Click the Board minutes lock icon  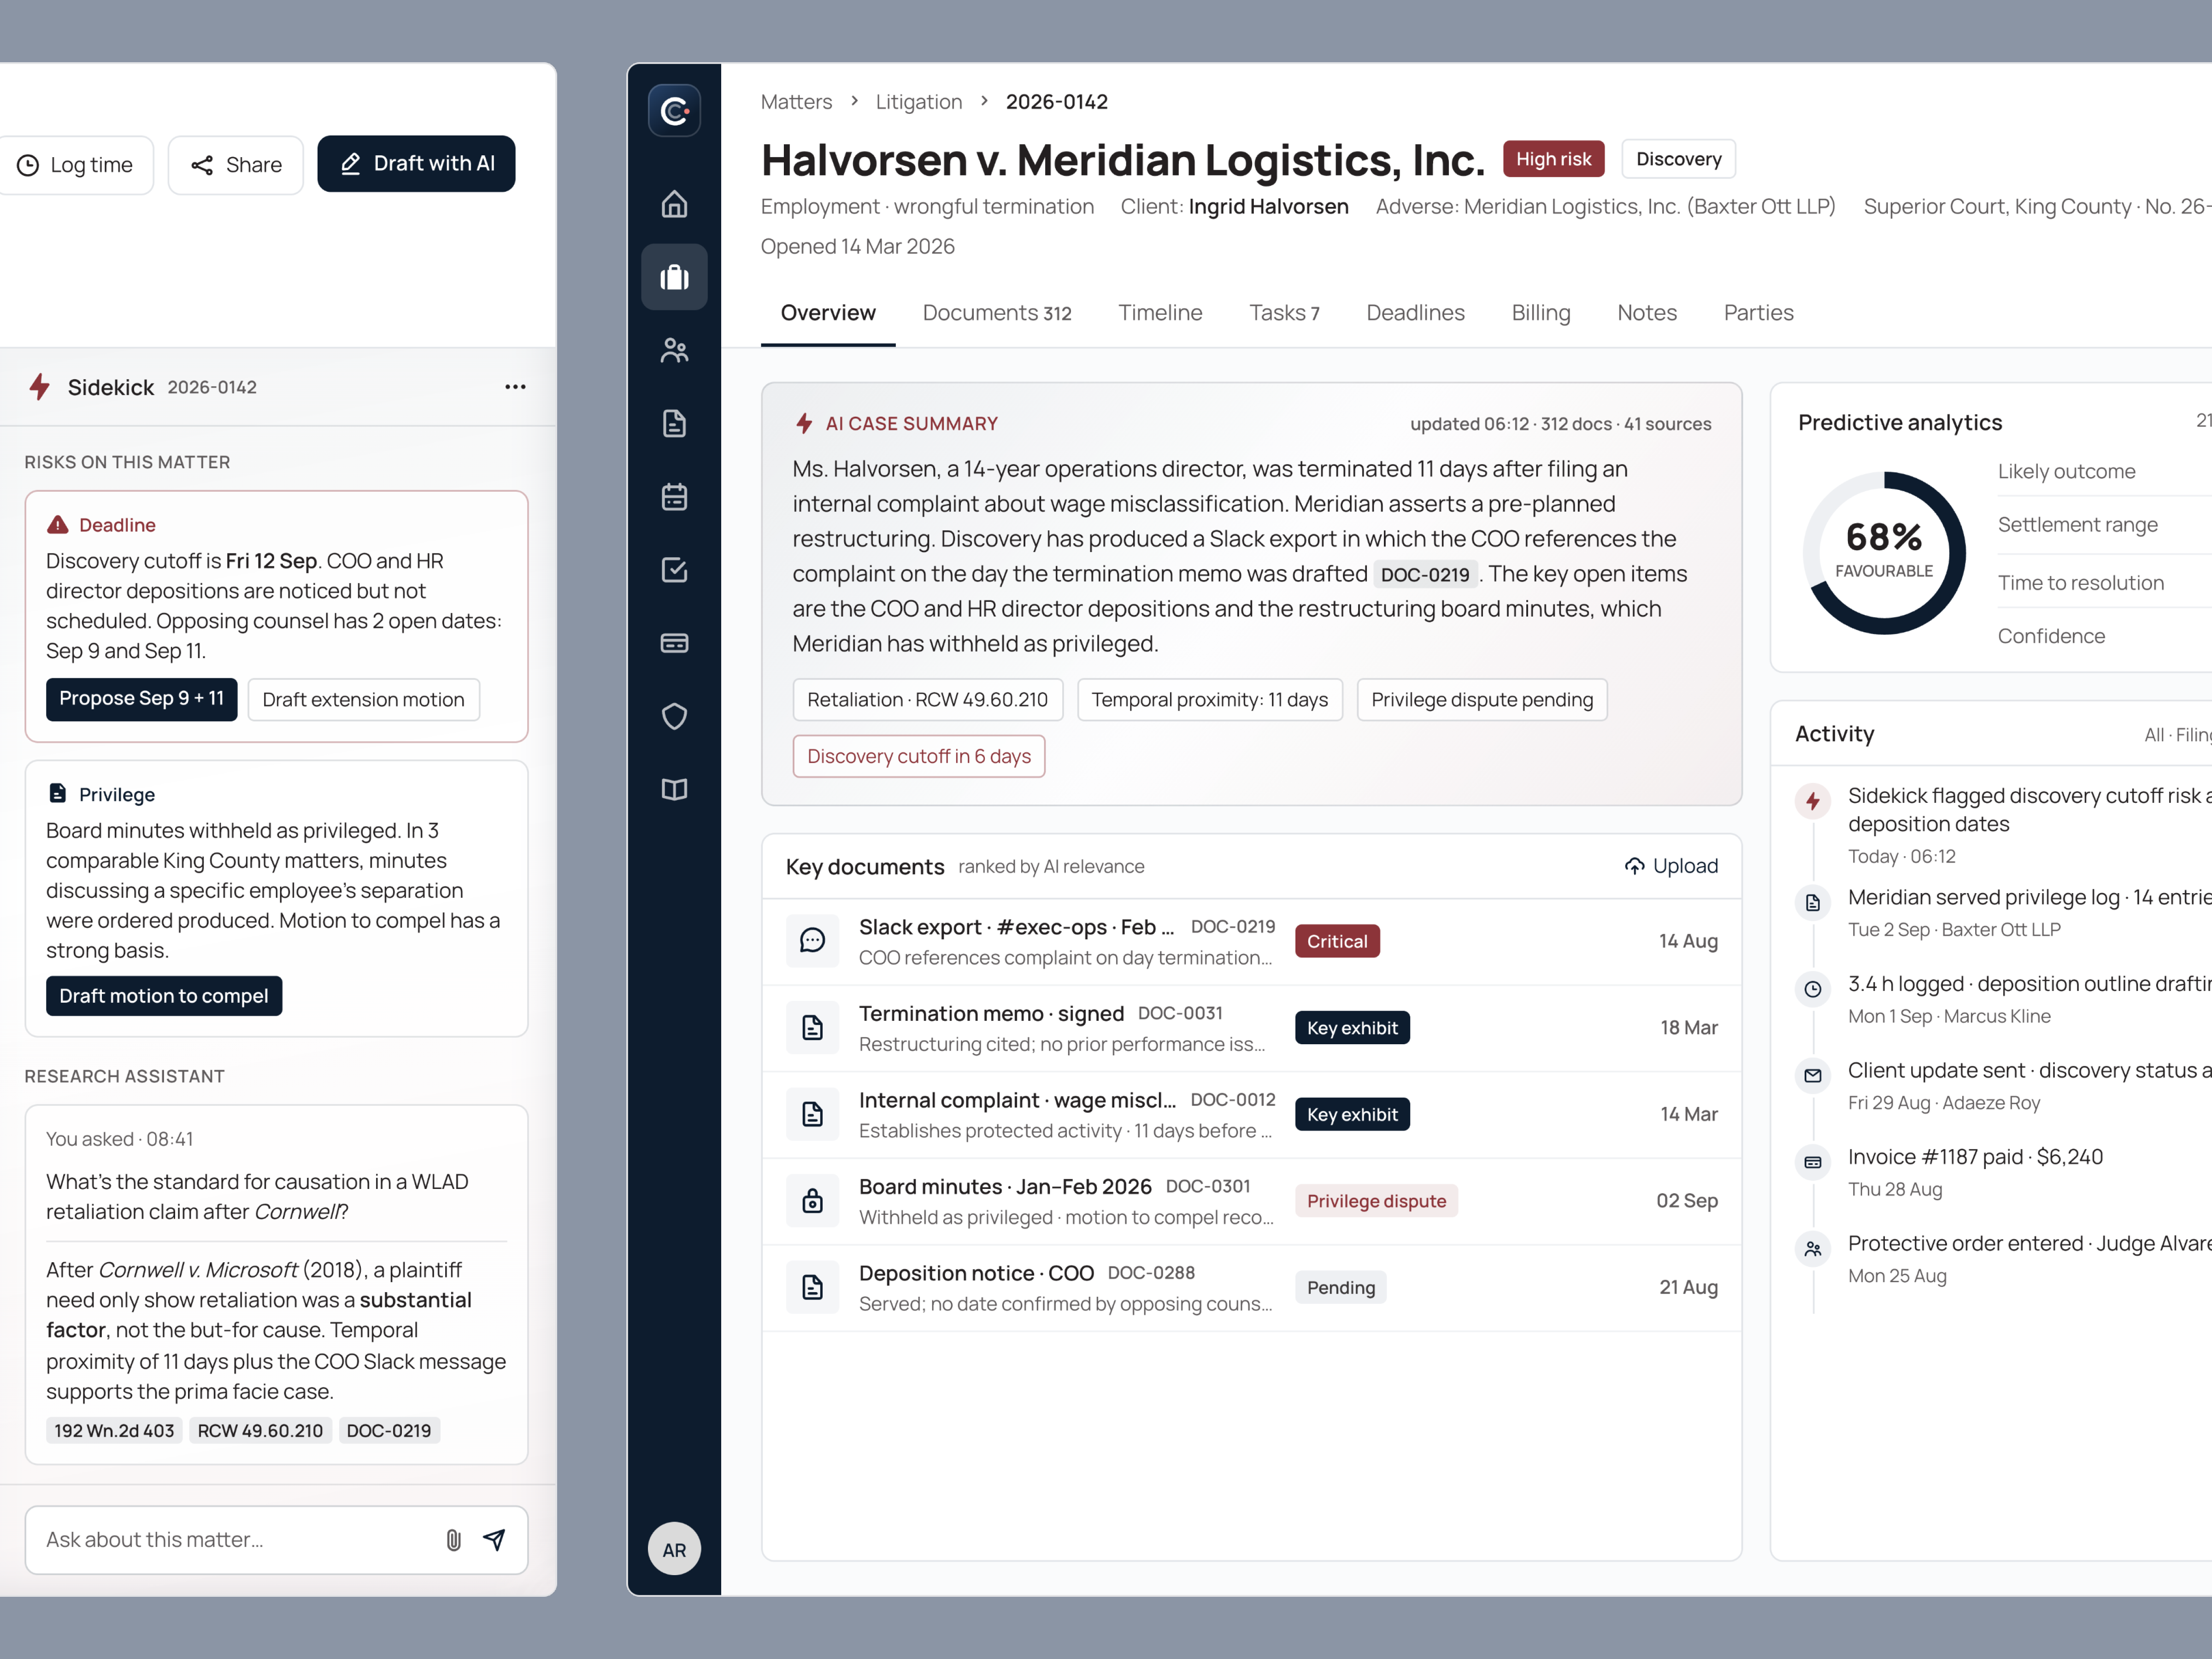812,1201
